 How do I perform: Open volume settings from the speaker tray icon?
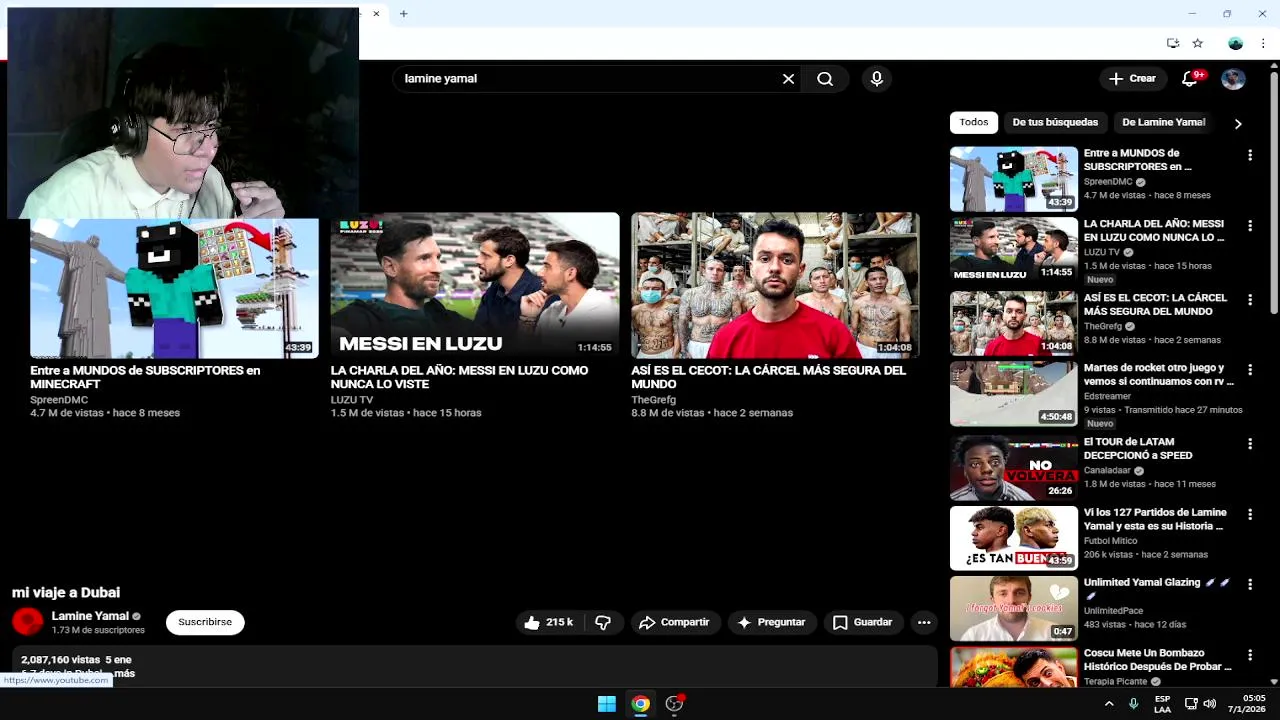pos(1209,704)
